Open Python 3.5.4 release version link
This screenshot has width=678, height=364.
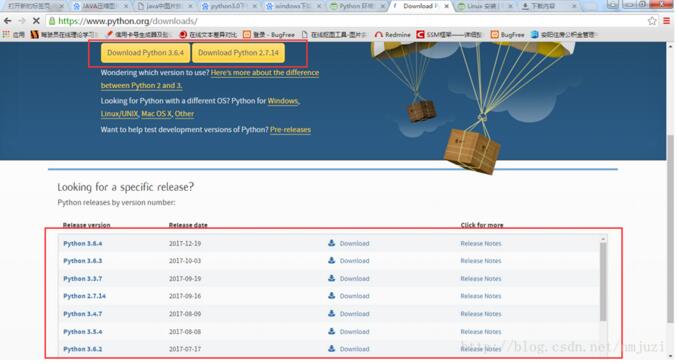click(83, 332)
